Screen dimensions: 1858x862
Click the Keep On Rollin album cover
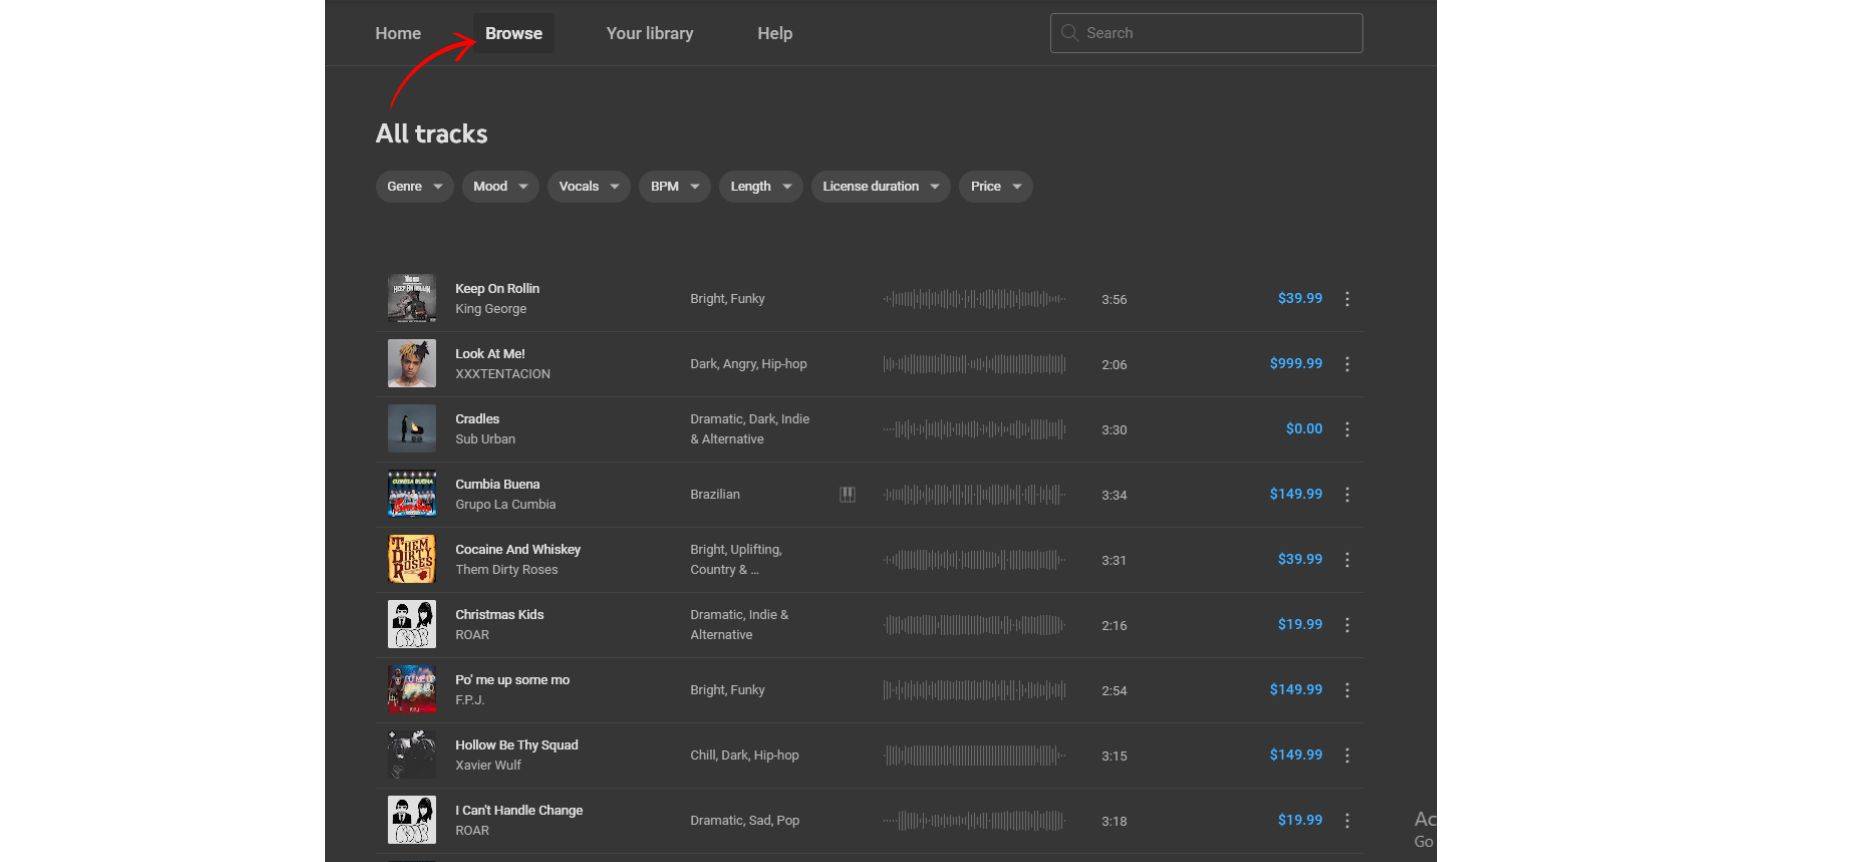point(412,298)
